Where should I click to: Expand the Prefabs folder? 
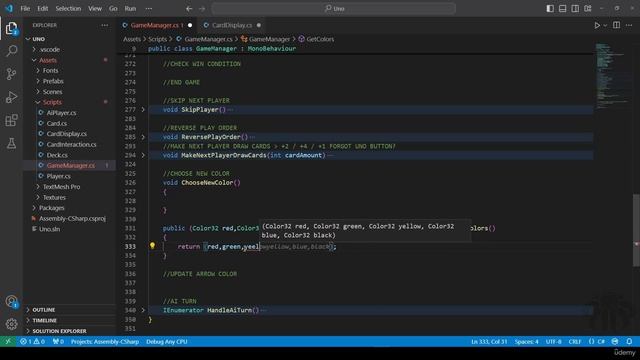tap(53, 81)
